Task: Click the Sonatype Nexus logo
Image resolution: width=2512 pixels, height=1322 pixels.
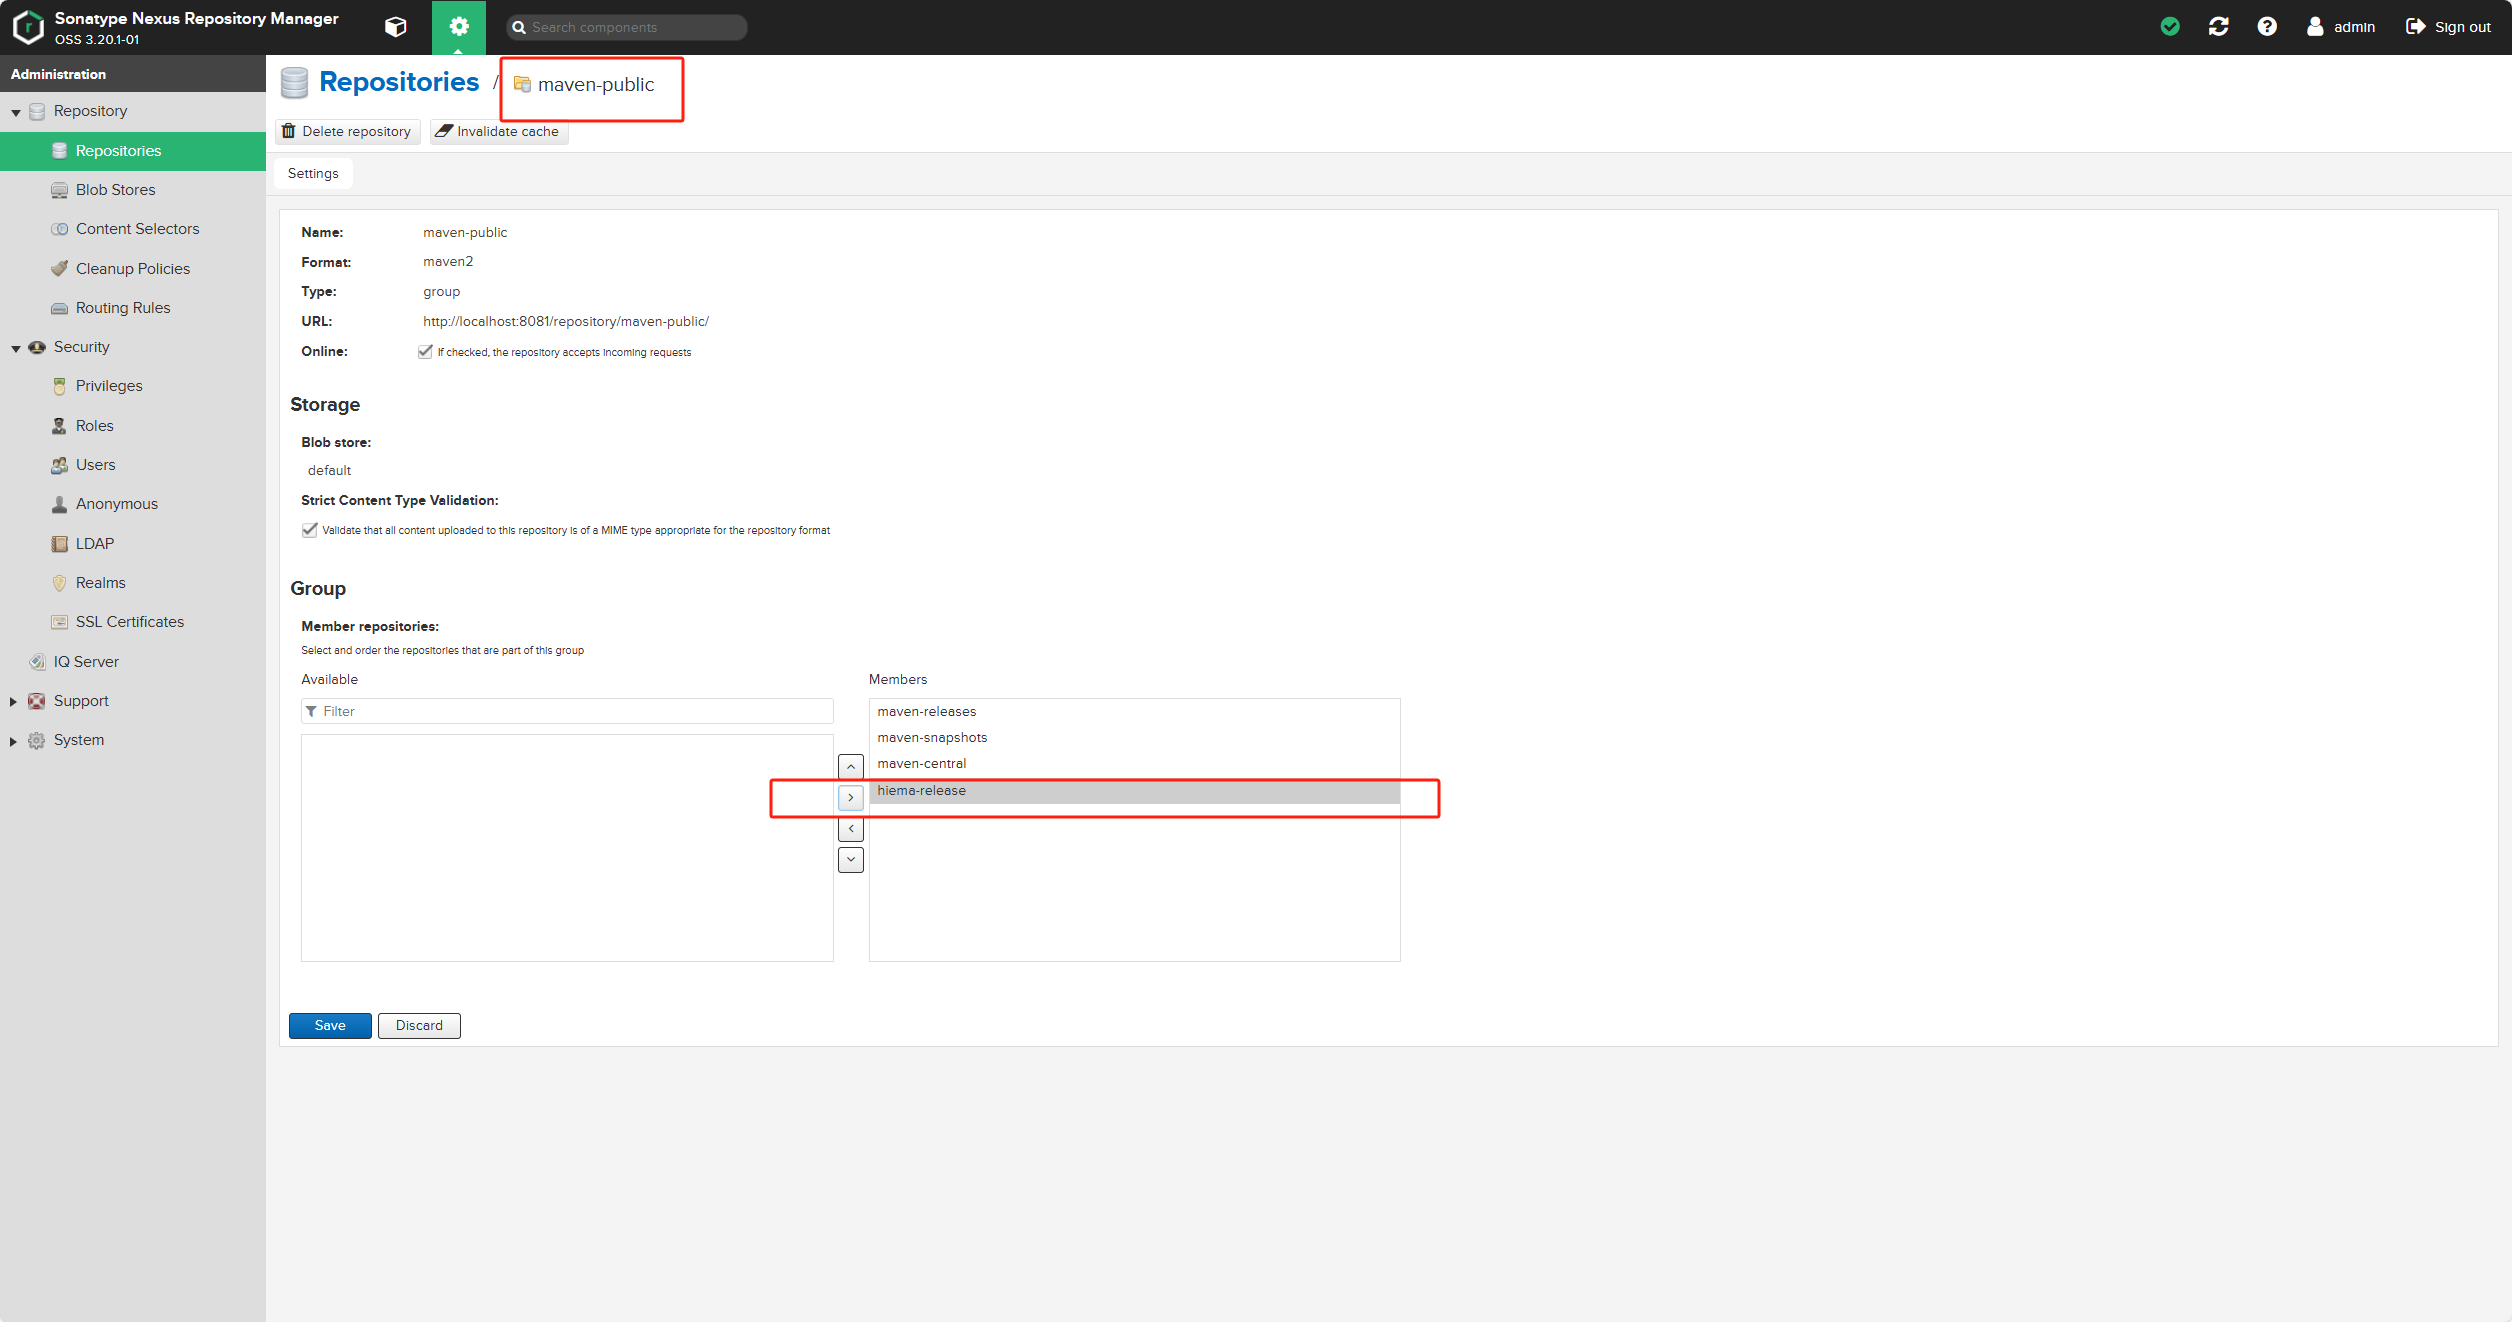Action: tap(28, 27)
